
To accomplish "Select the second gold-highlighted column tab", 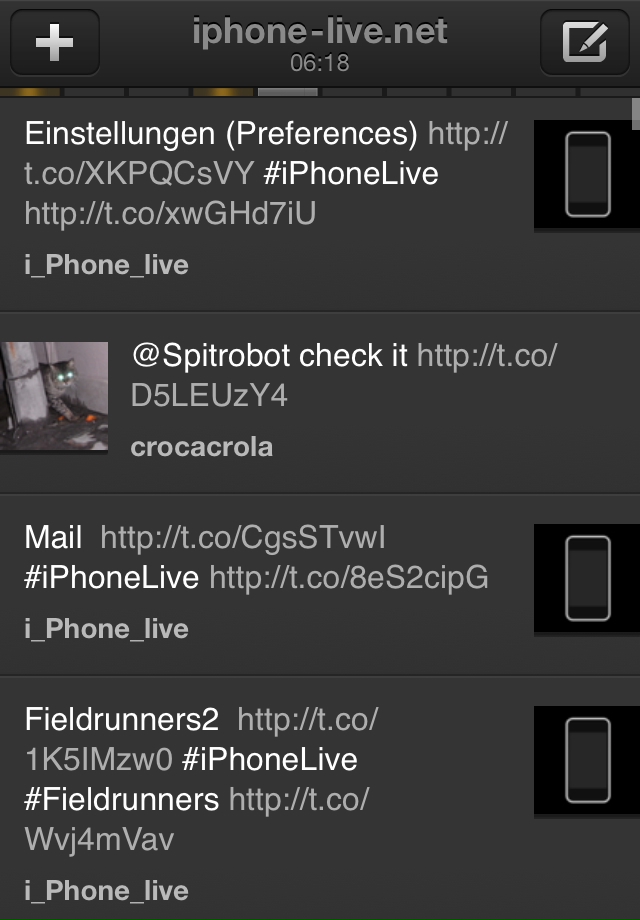I will 224,92.
